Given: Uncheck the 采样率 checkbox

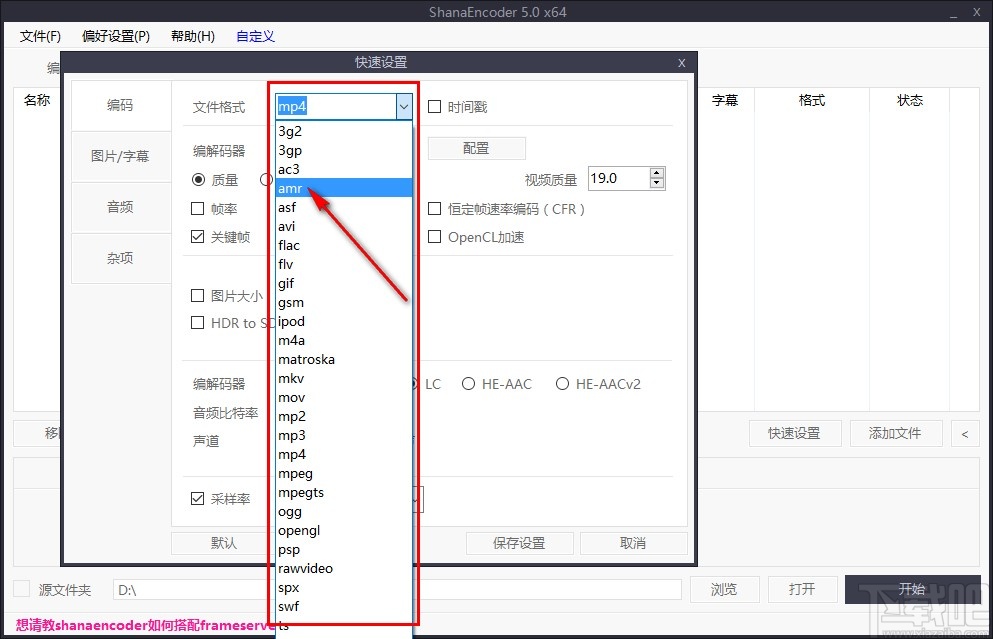Looking at the screenshot, I should click(x=198, y=499).
